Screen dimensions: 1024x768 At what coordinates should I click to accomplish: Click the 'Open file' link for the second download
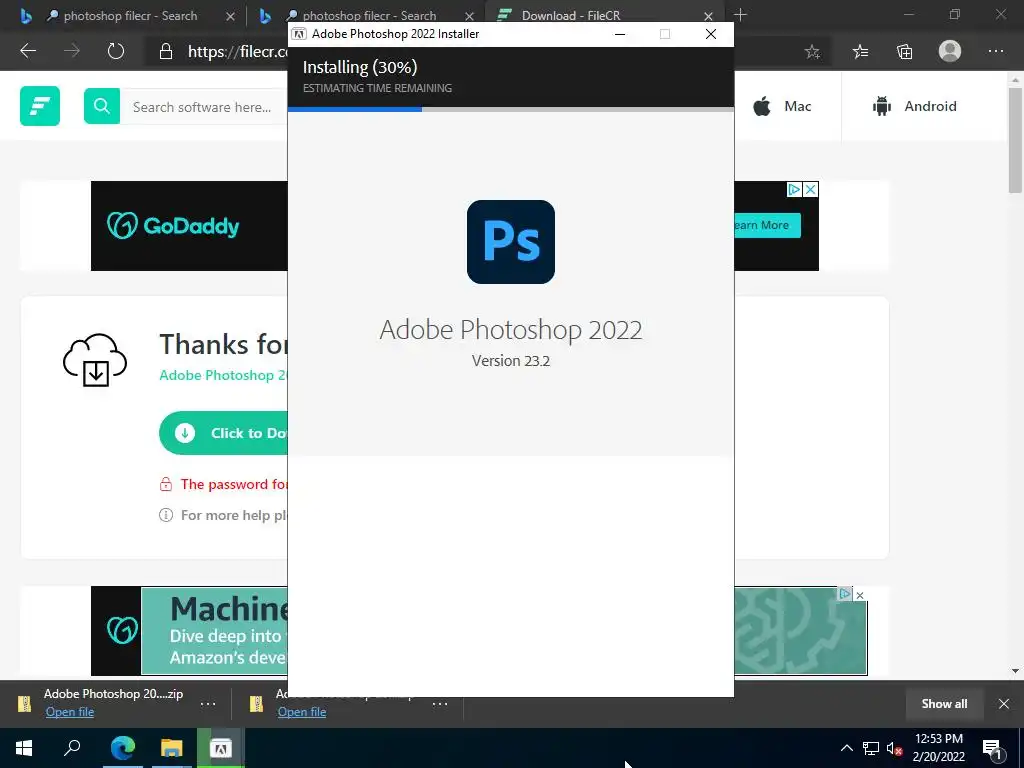click(302, 712)
